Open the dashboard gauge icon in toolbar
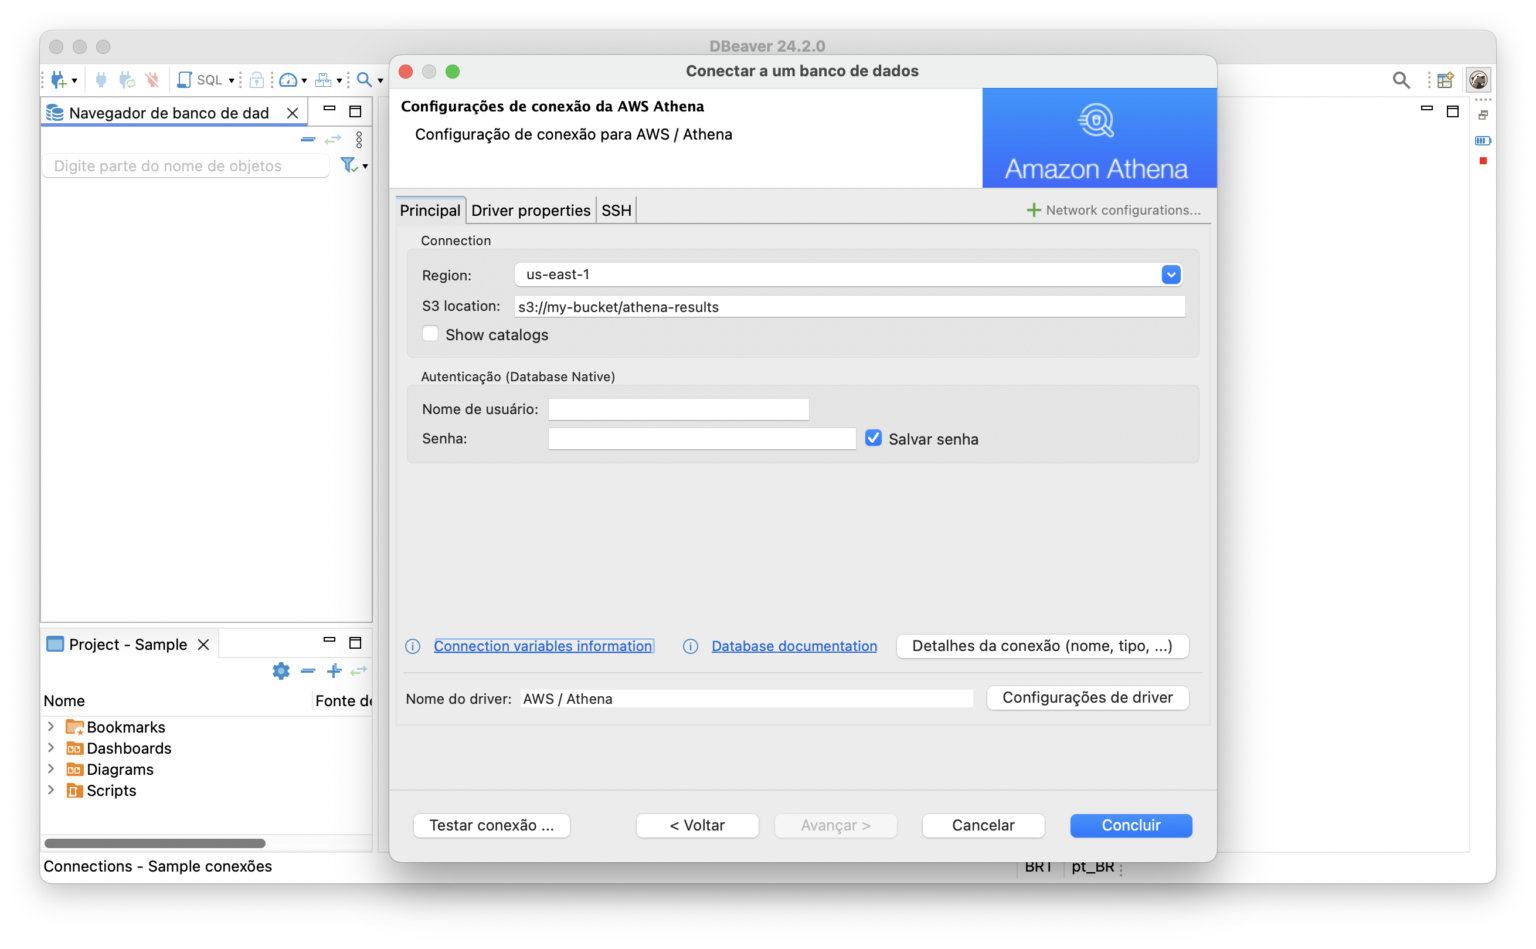 [x=288, y=80]
